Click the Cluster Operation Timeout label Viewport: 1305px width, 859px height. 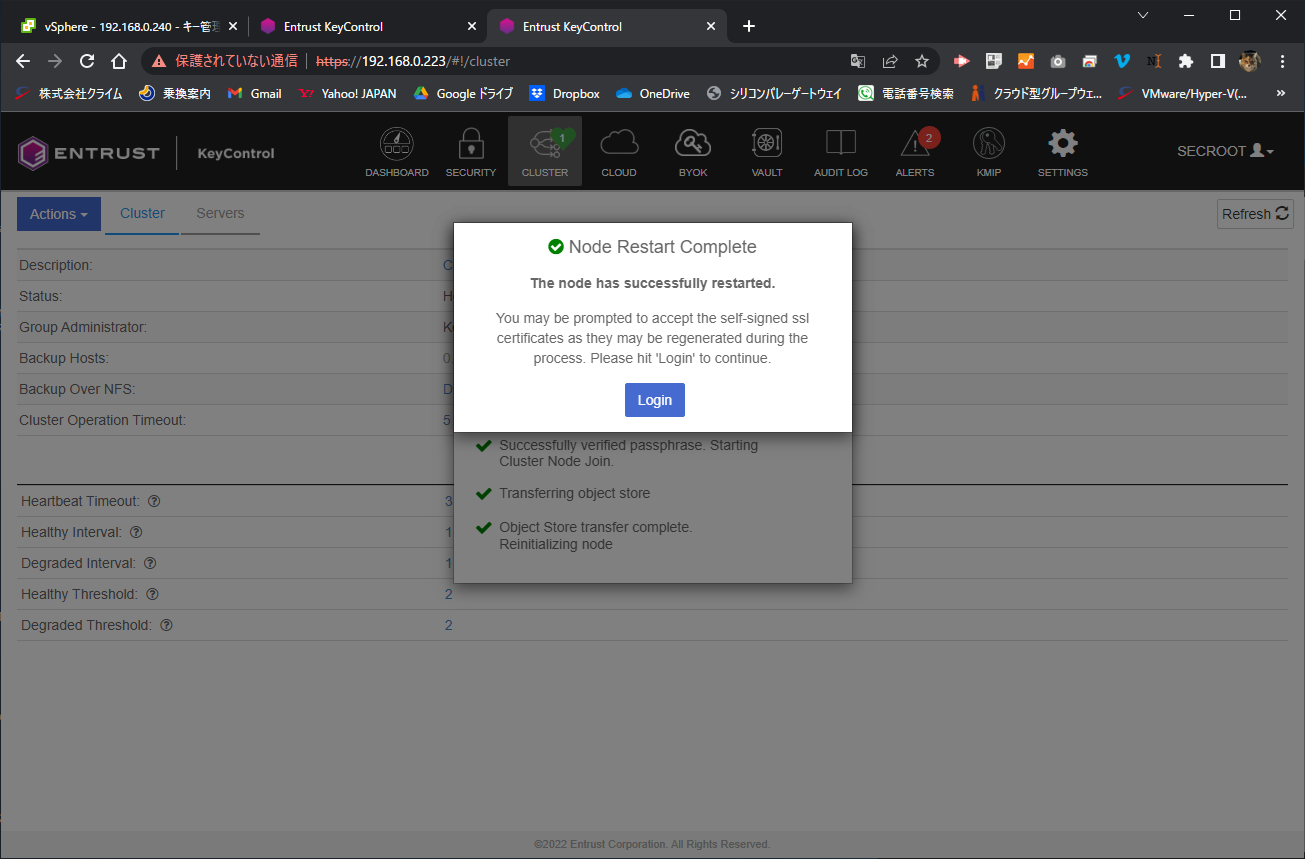(x=102, y=420)
